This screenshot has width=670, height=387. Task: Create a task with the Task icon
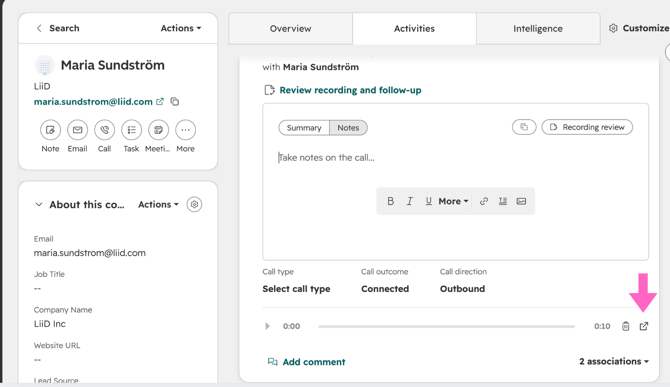132,130
